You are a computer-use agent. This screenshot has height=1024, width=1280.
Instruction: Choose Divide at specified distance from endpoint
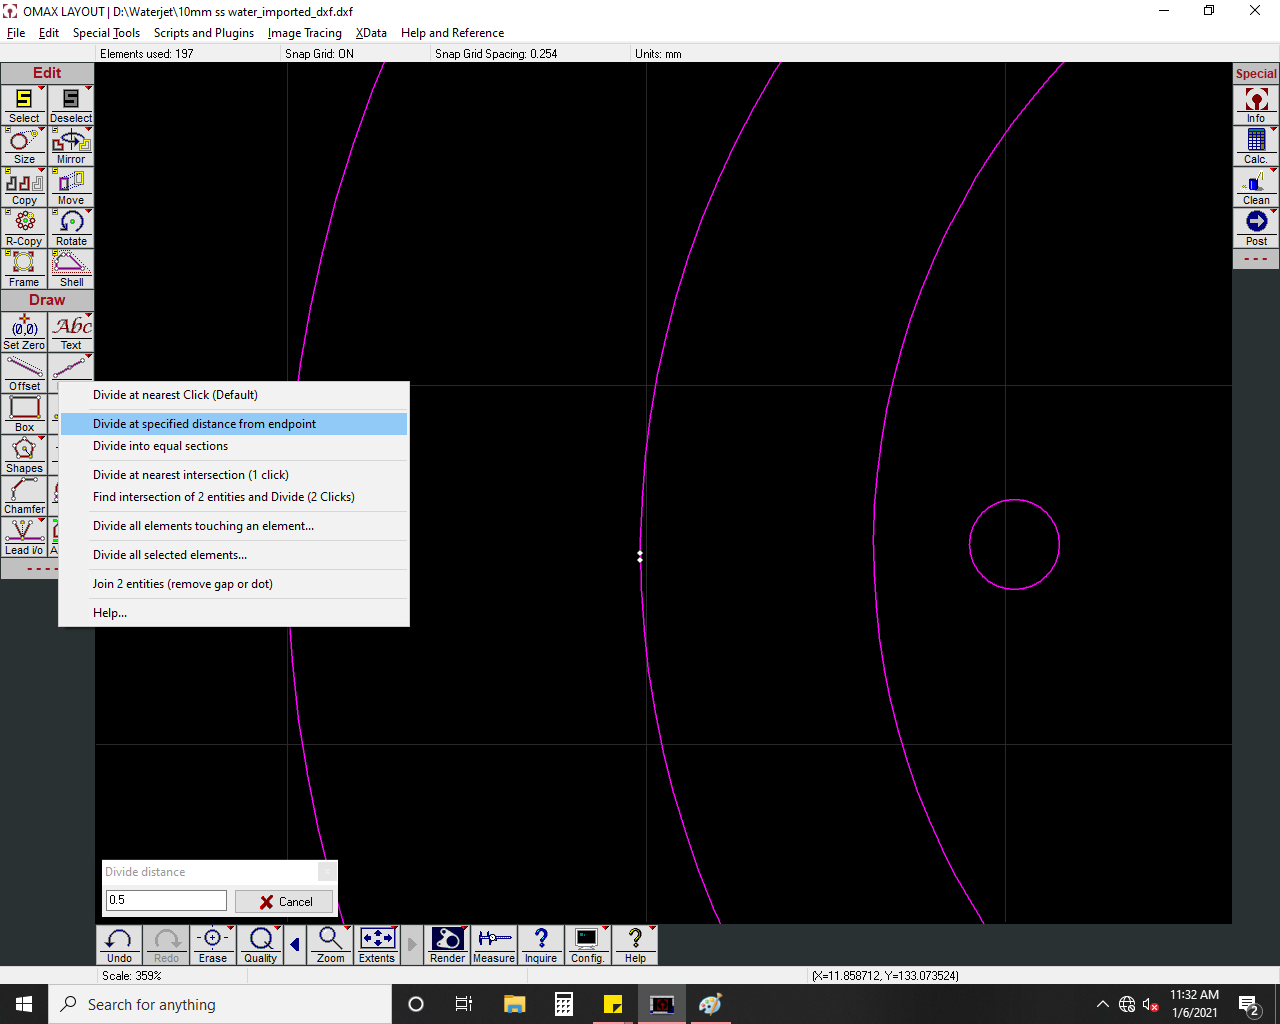pyautogui.click(x=234, y=424)
